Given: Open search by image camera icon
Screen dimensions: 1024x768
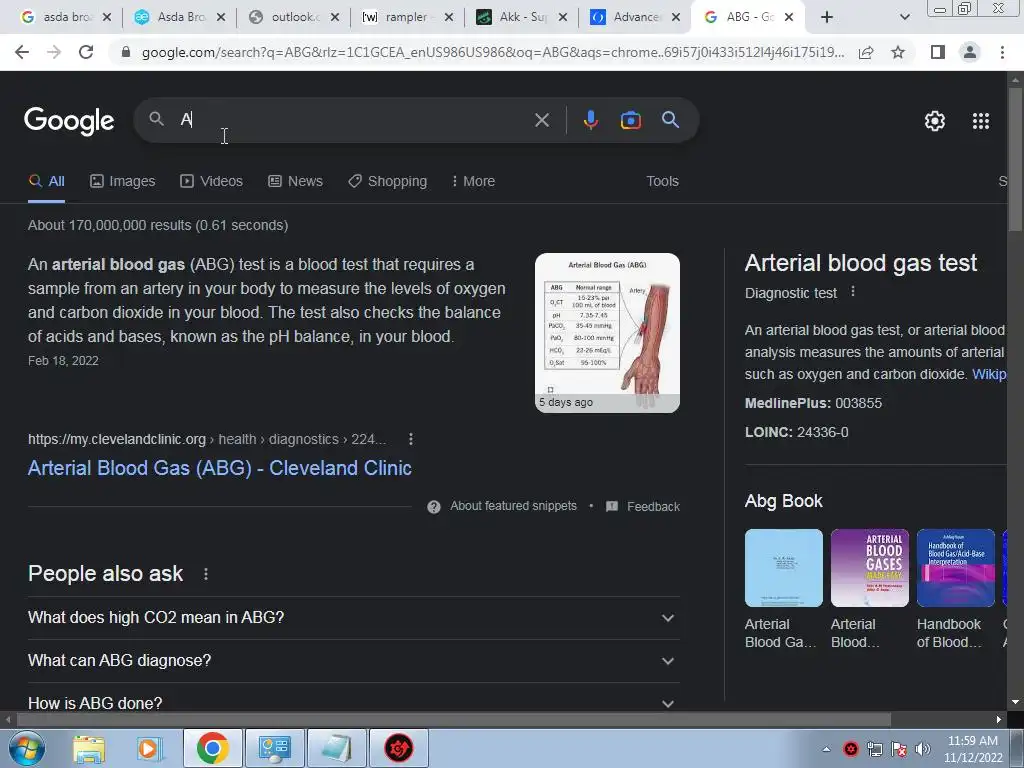Looking at the screenshot, I should 630,120.
